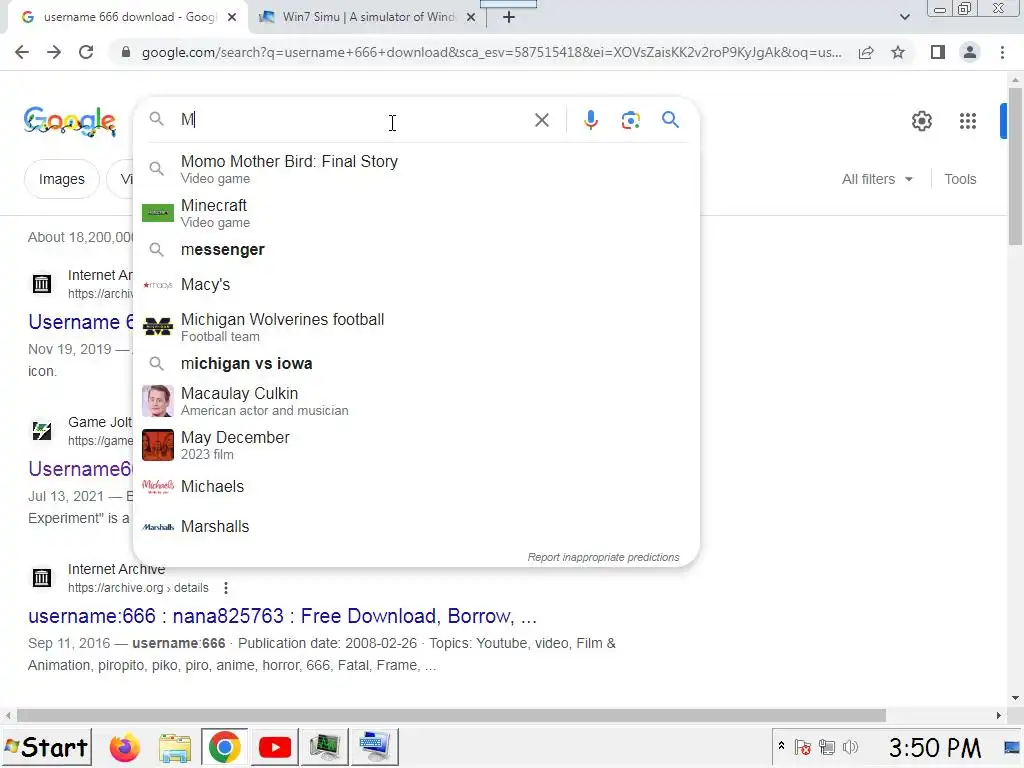Reload the current page
1024x768 pixels.
(86, 52)
